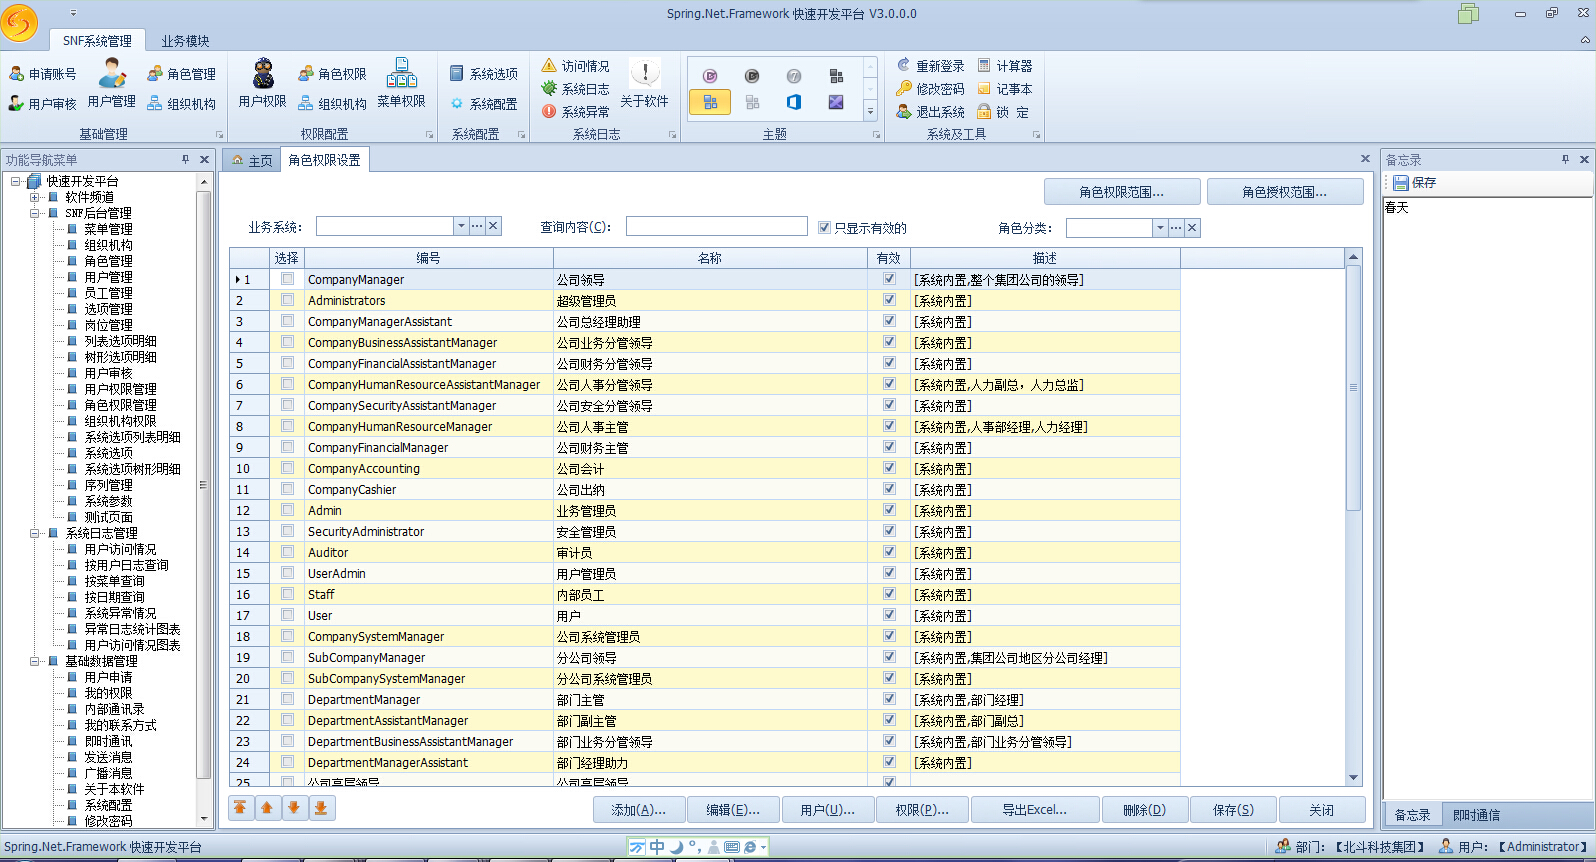Open 计算器 tool
Image resolution: width=1596 pixels, height=862 pixels.
coord(1005,66)
